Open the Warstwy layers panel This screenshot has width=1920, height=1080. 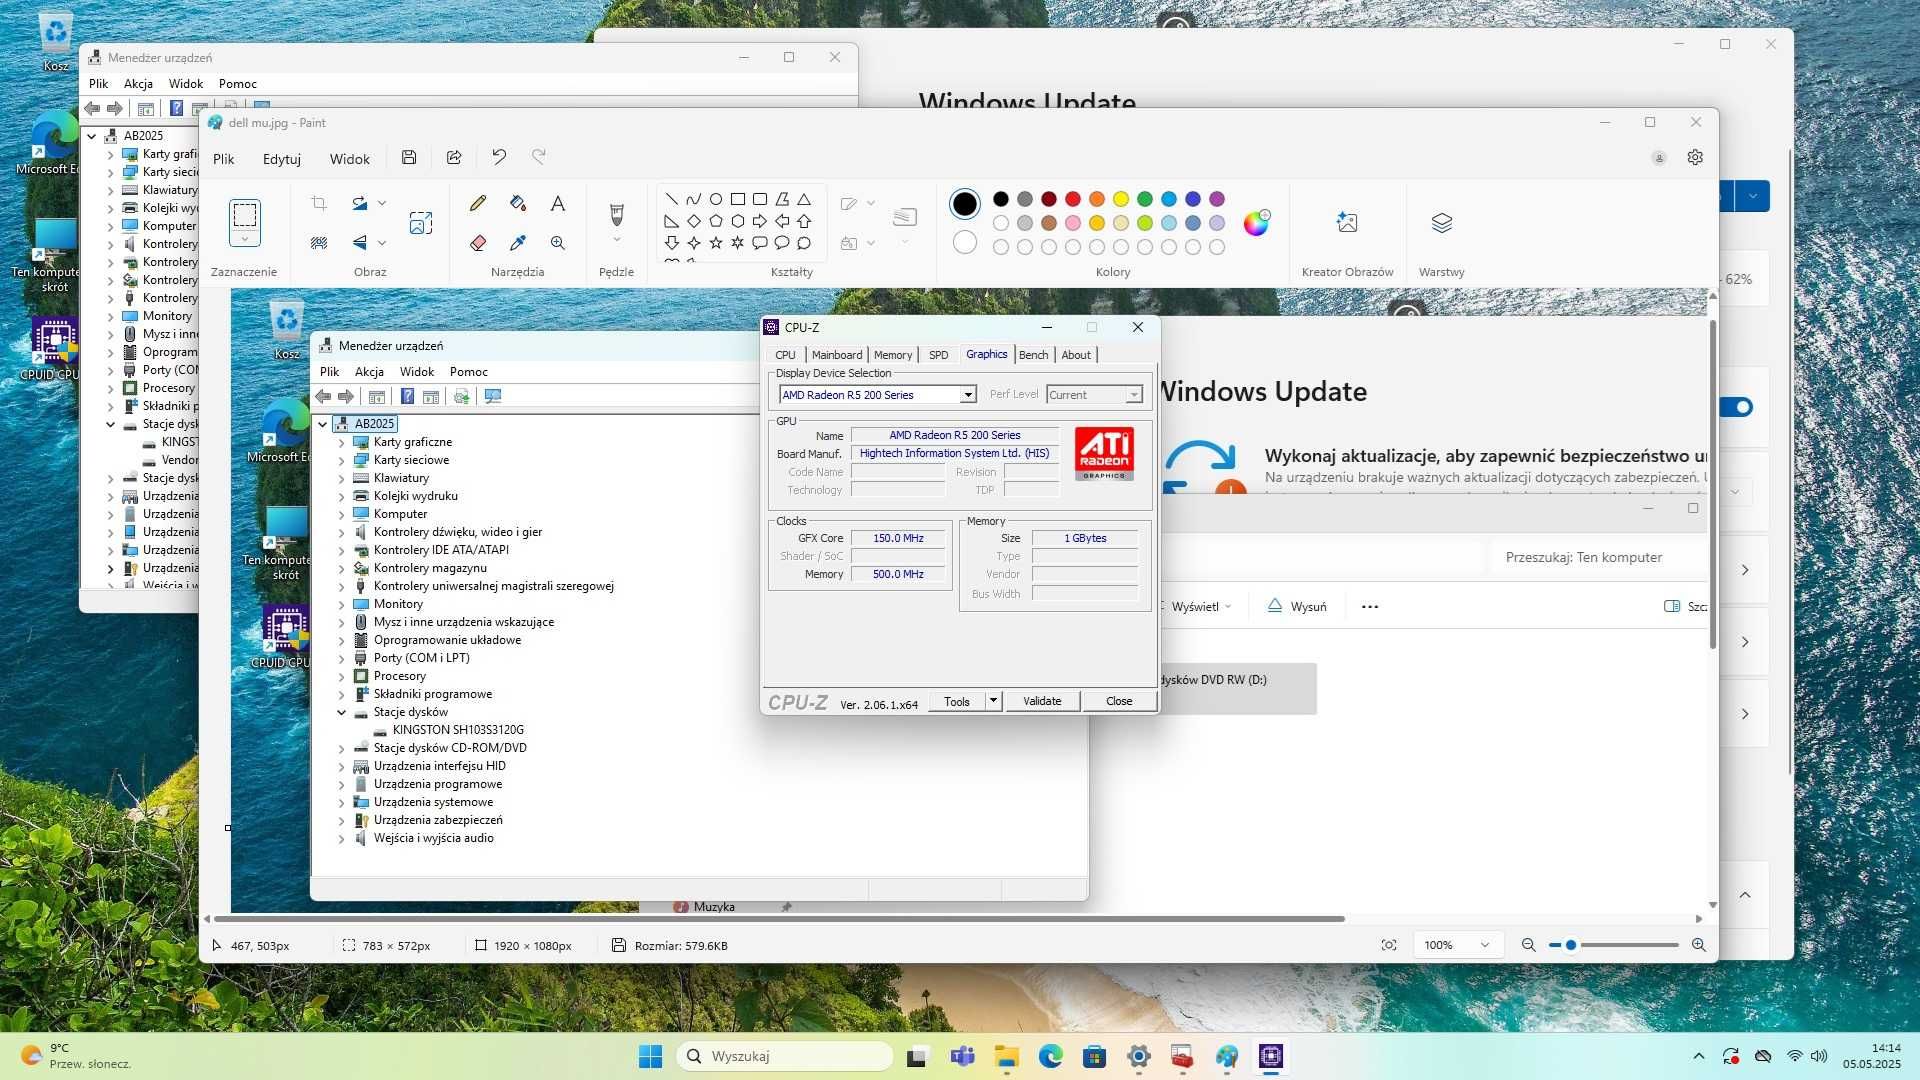pyautogui.click(x=1441, y=223)
